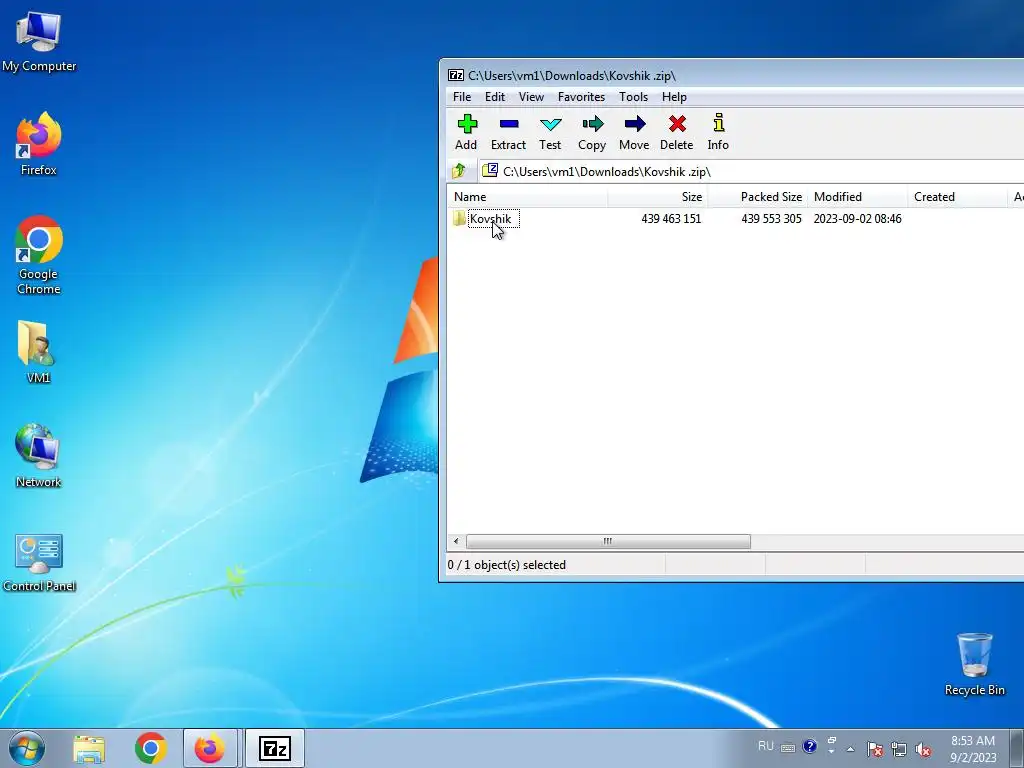Go up one folder level arrow
The width and height of the screenshot is (1024, 768).
pos(458,171)
